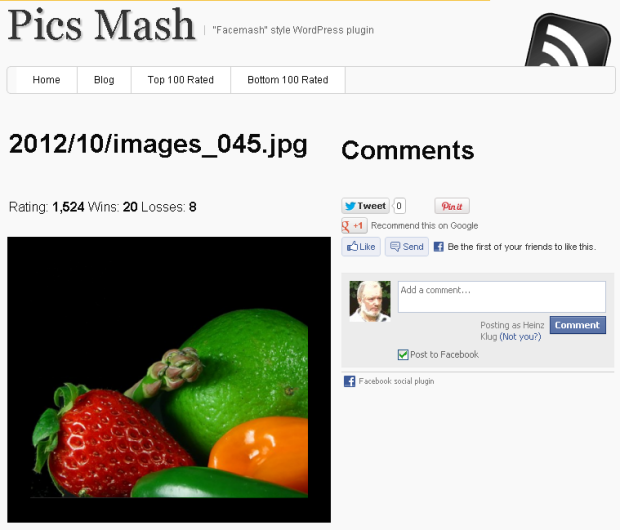Open the Blog menu item
This screenshot has width=620, height=530.
pyautogui.click(x=104, y=80)
